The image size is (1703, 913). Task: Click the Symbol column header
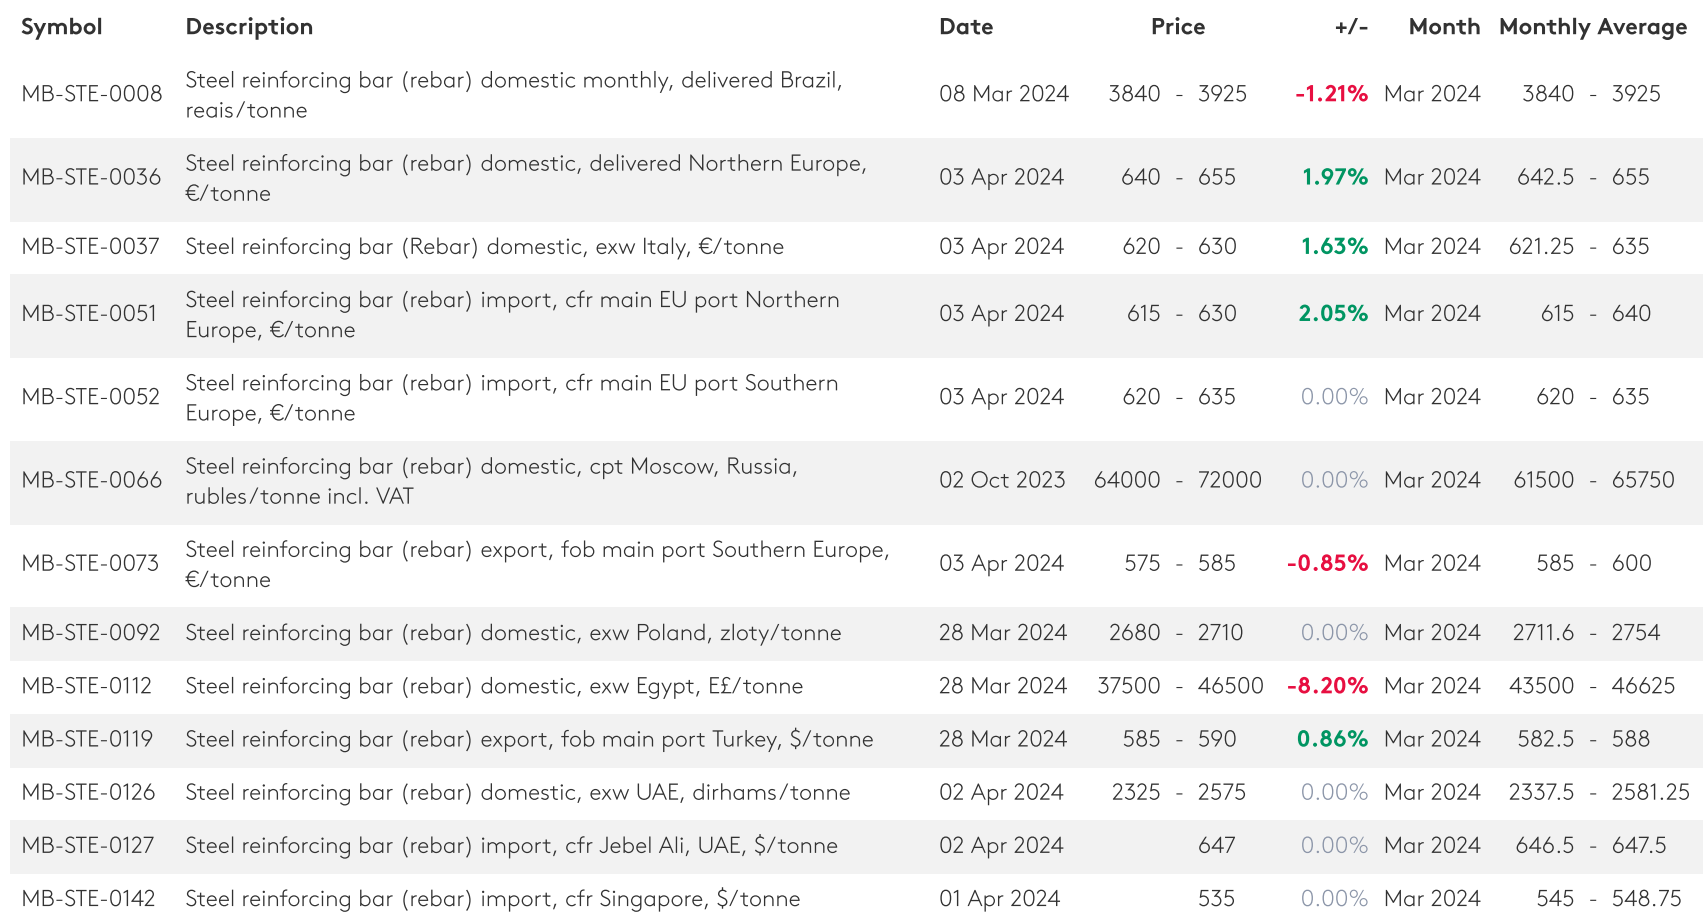pyautogui.click(x=62, y=27)
